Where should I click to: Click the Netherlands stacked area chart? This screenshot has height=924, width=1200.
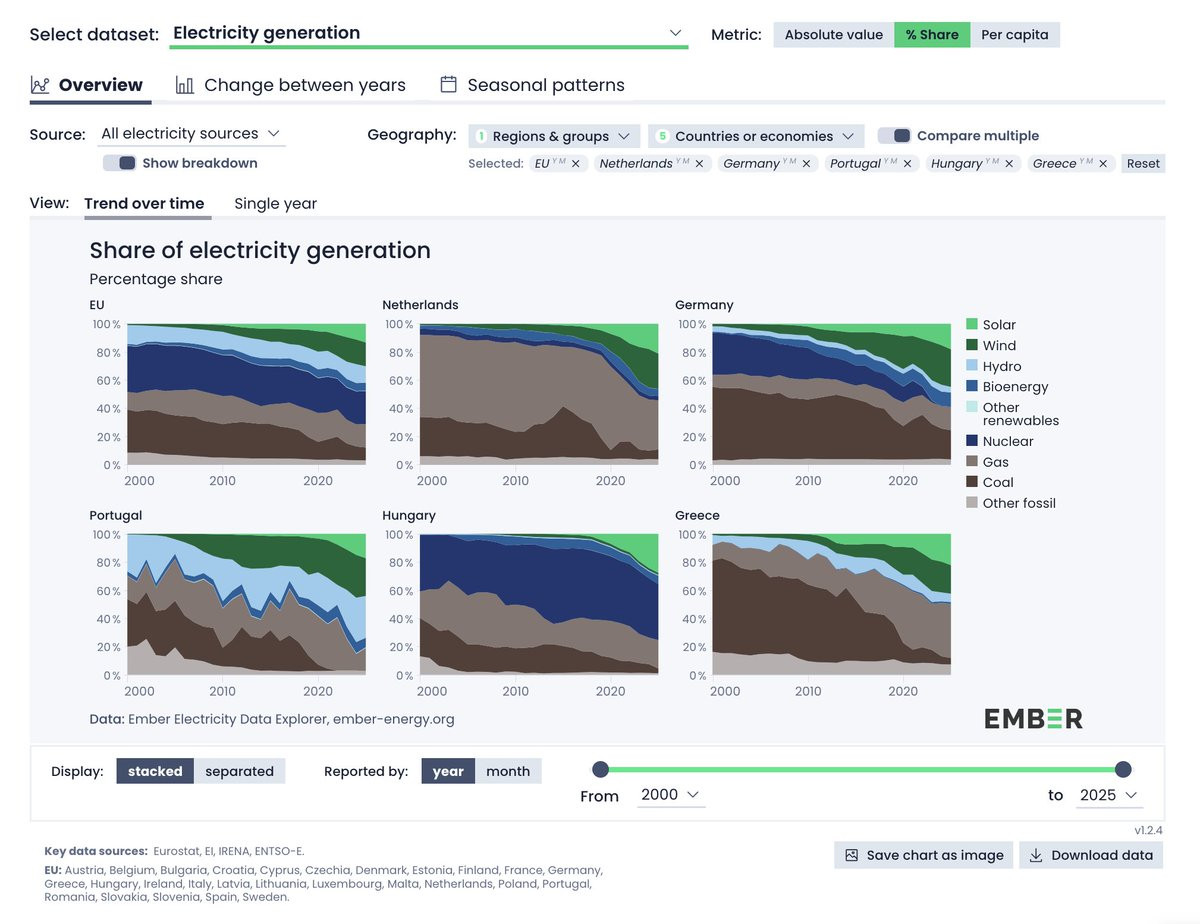[x=539, y=394]
